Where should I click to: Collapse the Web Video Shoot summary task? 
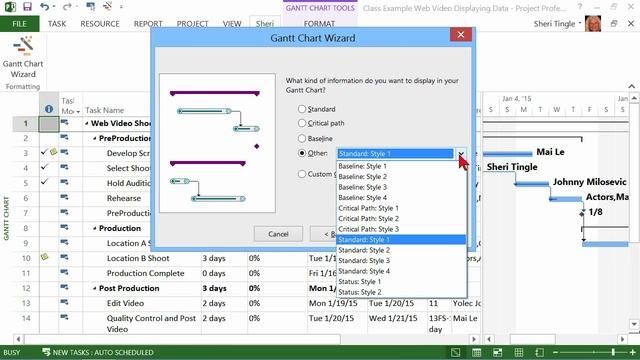[x=87, y=123]
